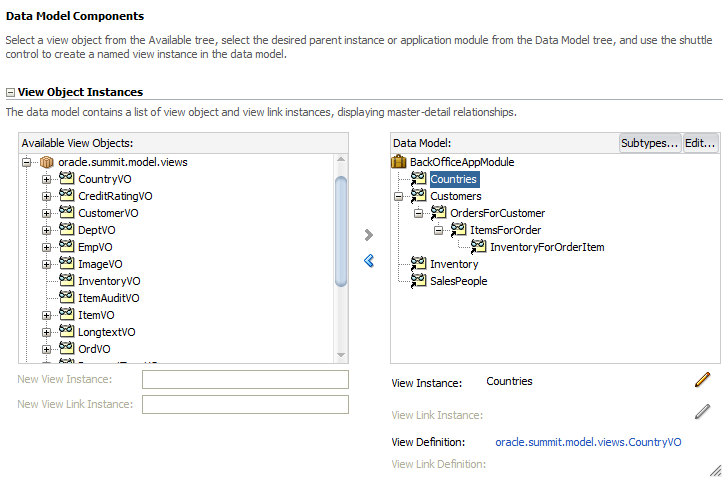Expand the ImageVO node

[x=46, y=264]
